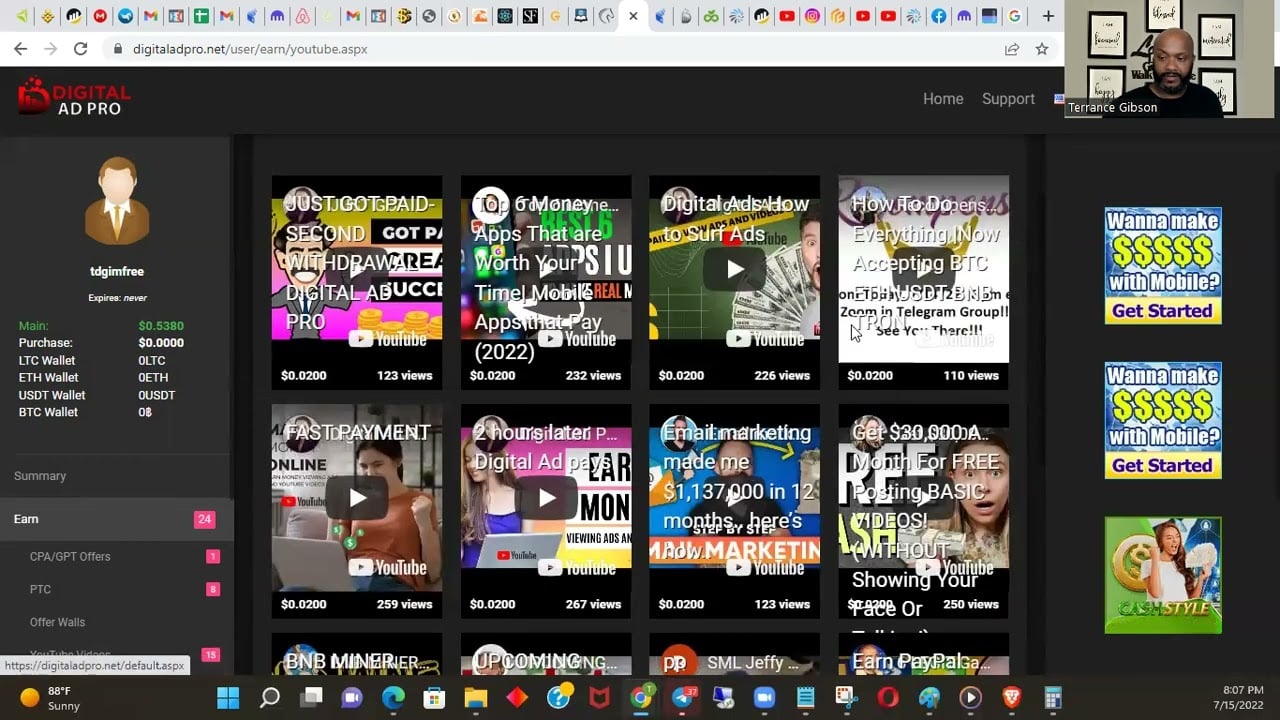Open Brave browser from the taskbar
Viewport: 1280px width, 720px height.
click(x=1011, y=697)
